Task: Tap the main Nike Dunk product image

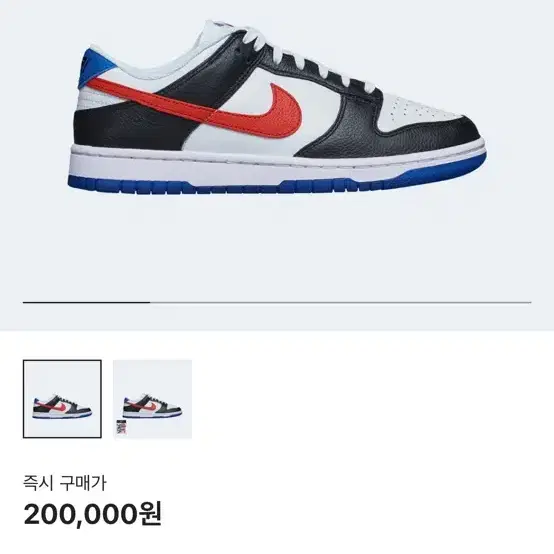Action: pos(277,110)
